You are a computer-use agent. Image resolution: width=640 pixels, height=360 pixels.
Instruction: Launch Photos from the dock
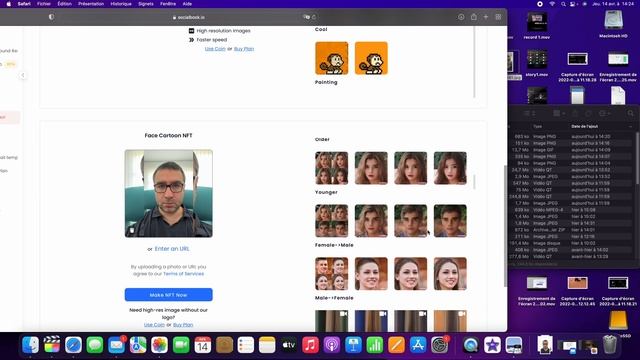pos(160,345)
